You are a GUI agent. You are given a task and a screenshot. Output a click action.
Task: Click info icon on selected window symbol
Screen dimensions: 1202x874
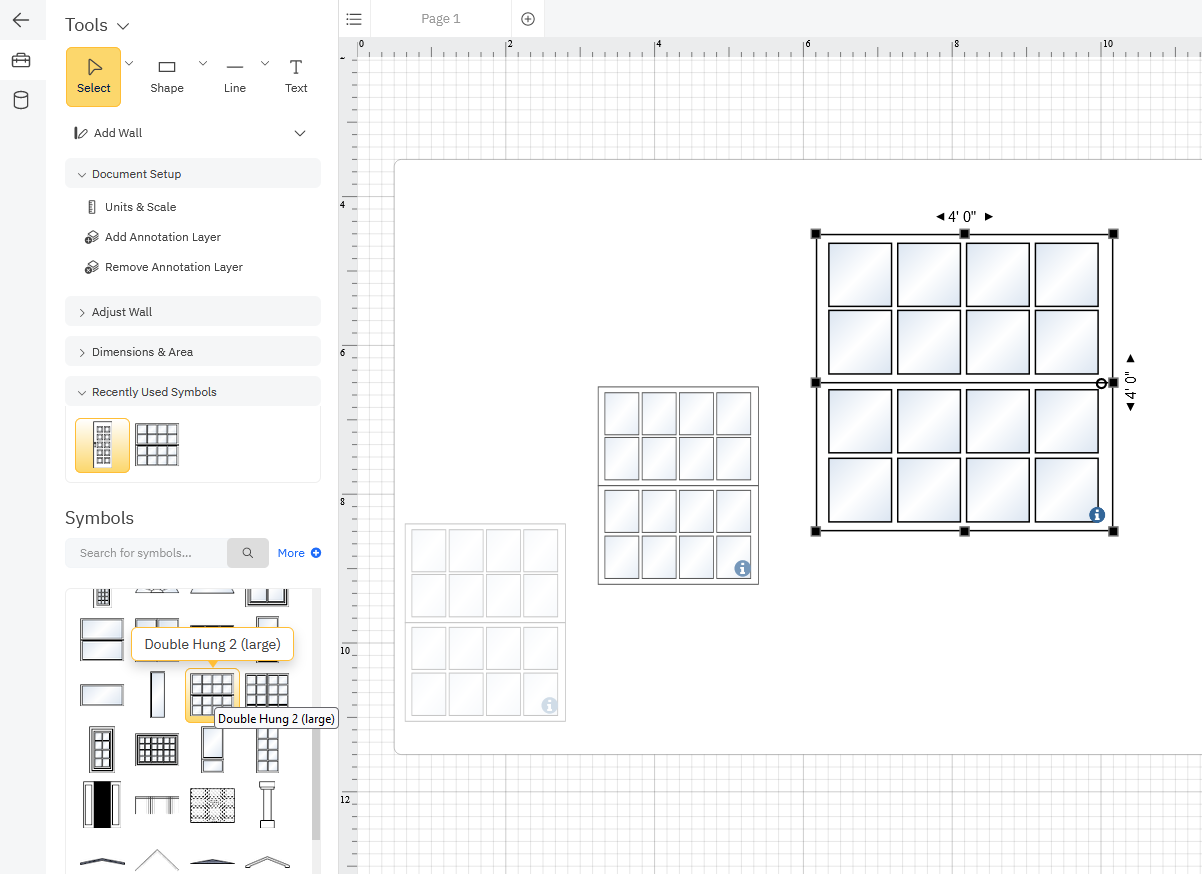(1096, 515)
